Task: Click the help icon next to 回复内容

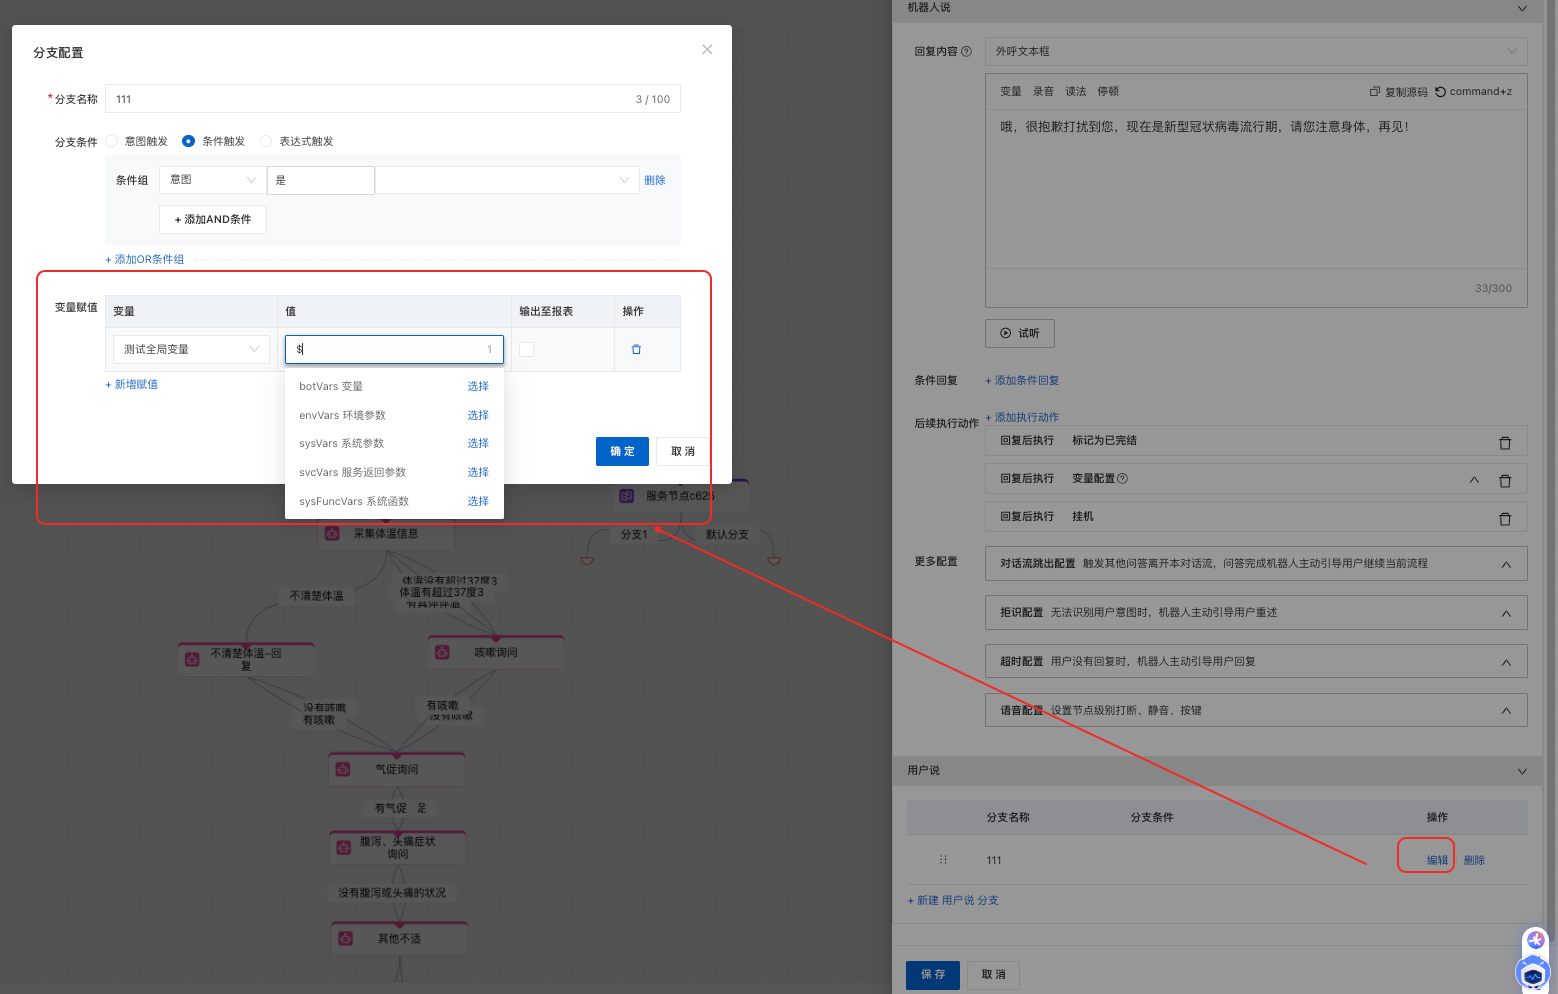Action: click(966, 52)
